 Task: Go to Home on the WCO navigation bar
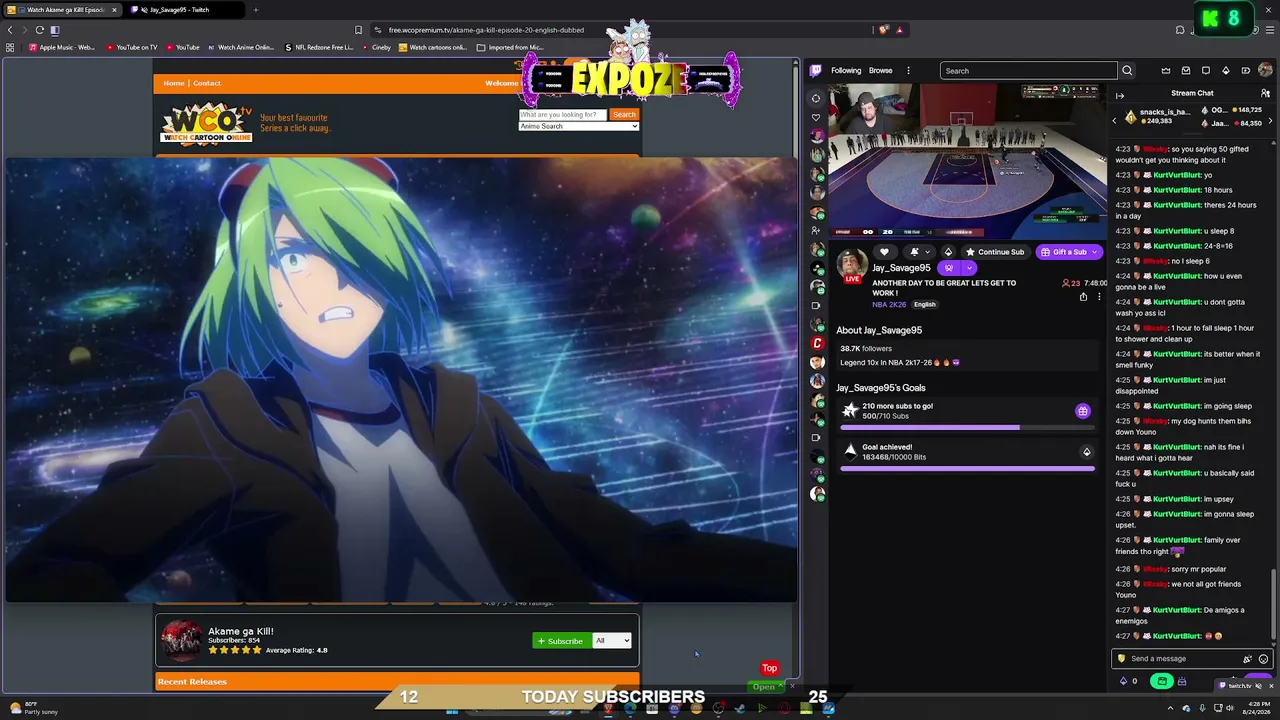click(174, 83)
